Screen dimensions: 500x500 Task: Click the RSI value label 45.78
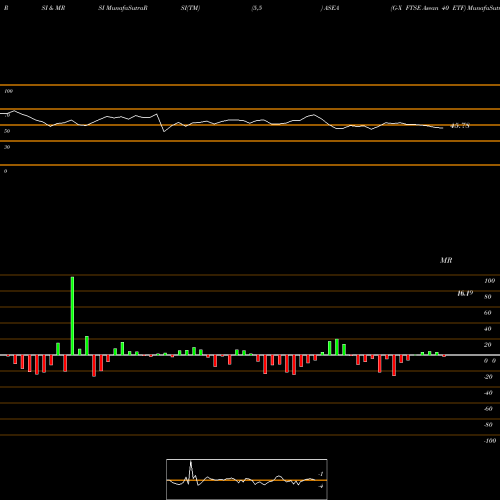click(460, 126)
